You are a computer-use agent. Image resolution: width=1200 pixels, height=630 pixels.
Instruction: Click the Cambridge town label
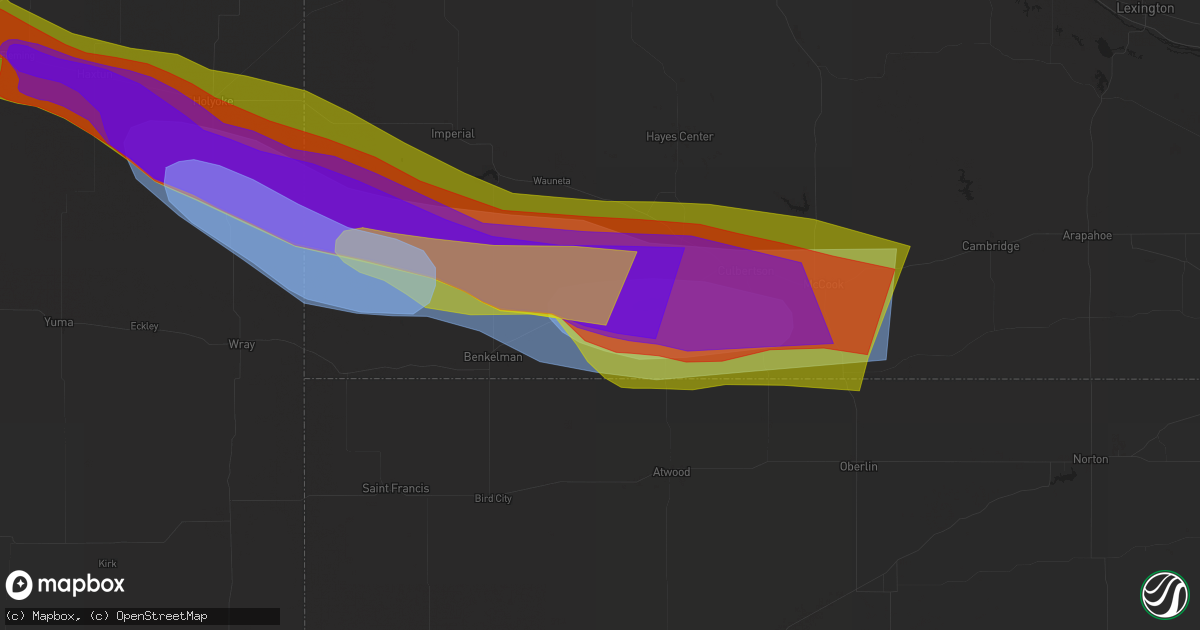pyautogui.click(x=991, y=246)
